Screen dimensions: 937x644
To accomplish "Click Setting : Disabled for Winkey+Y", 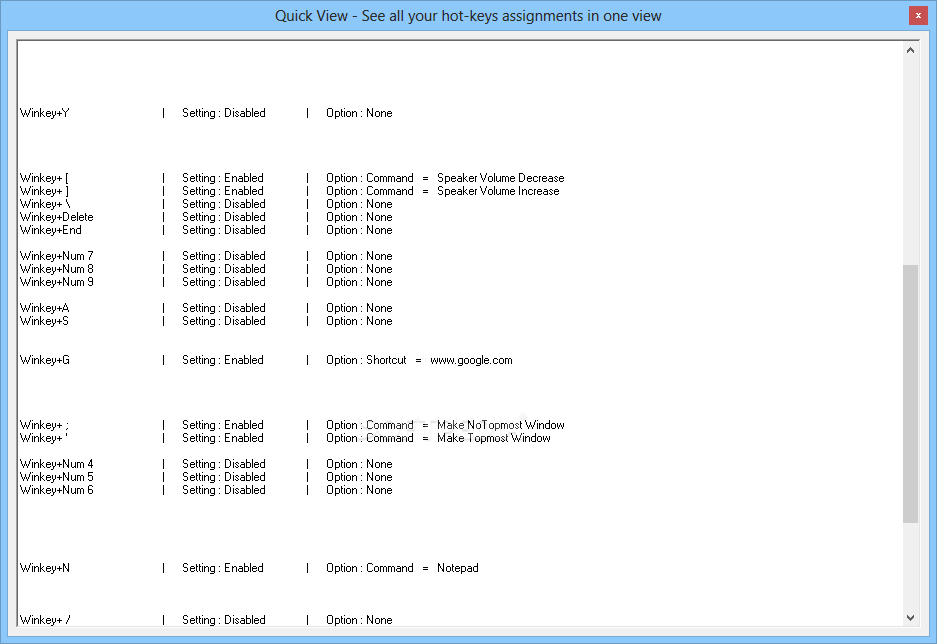I will pyautogui.click(x=224, y=113).
